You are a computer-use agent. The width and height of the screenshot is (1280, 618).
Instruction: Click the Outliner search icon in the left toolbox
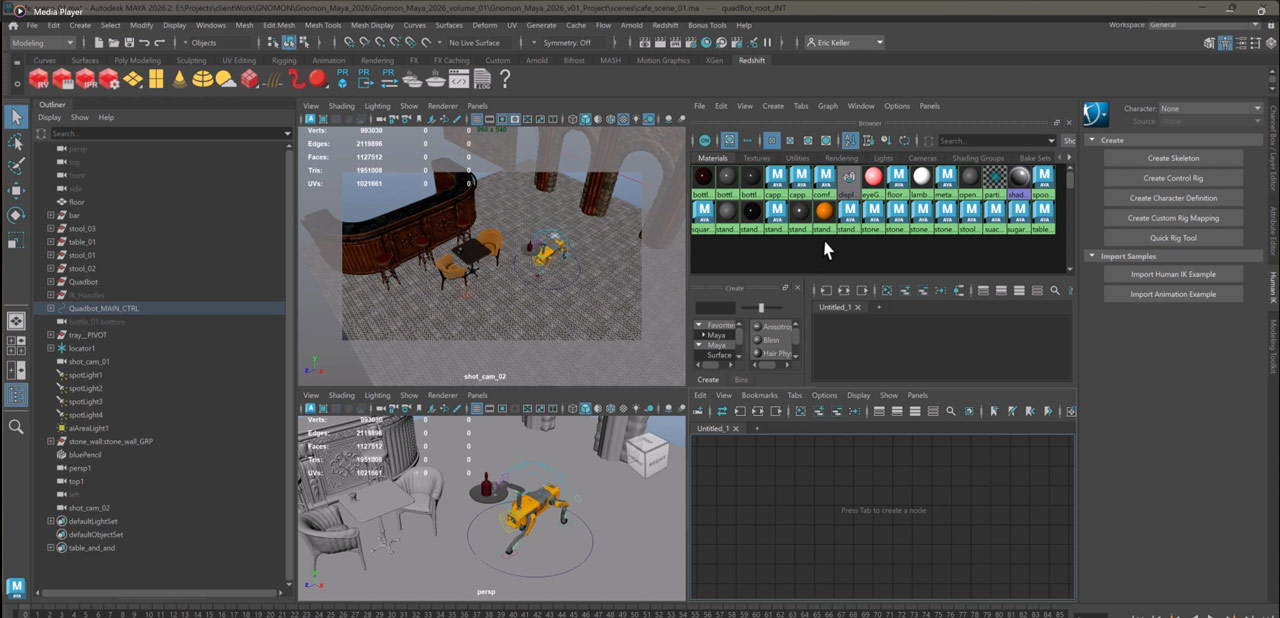(16, 427)
